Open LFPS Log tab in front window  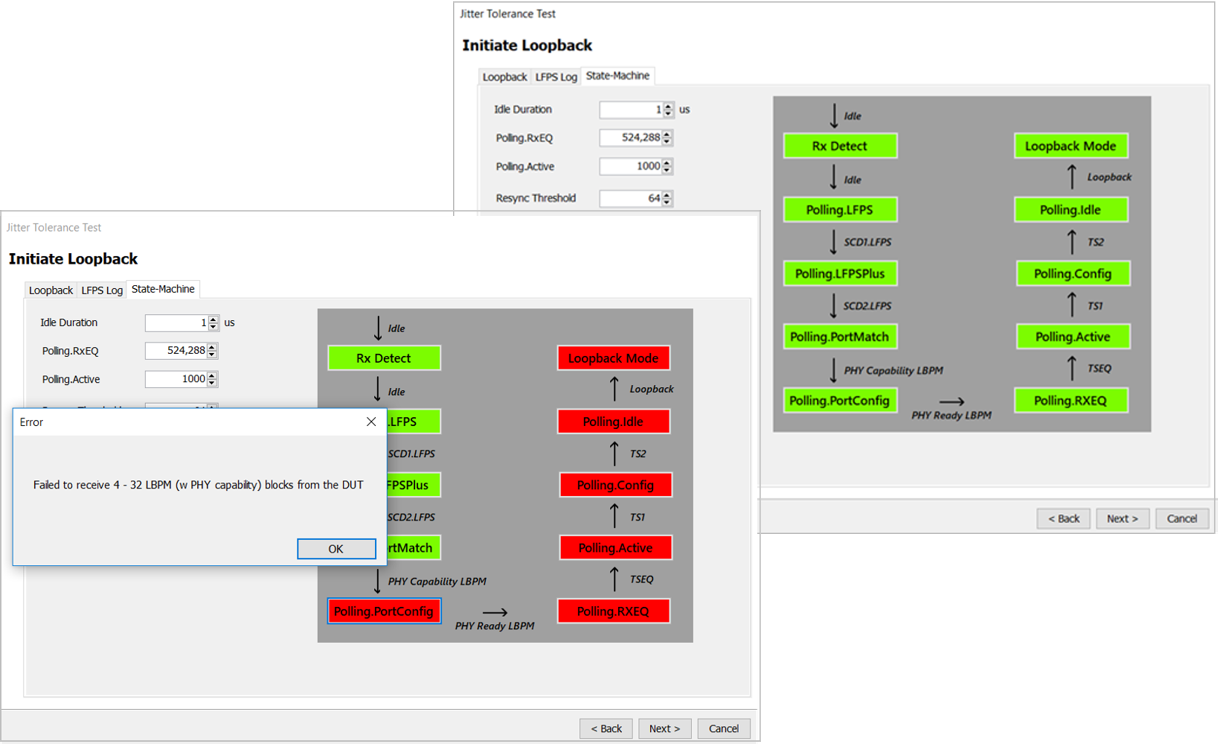tap(102, 290)
